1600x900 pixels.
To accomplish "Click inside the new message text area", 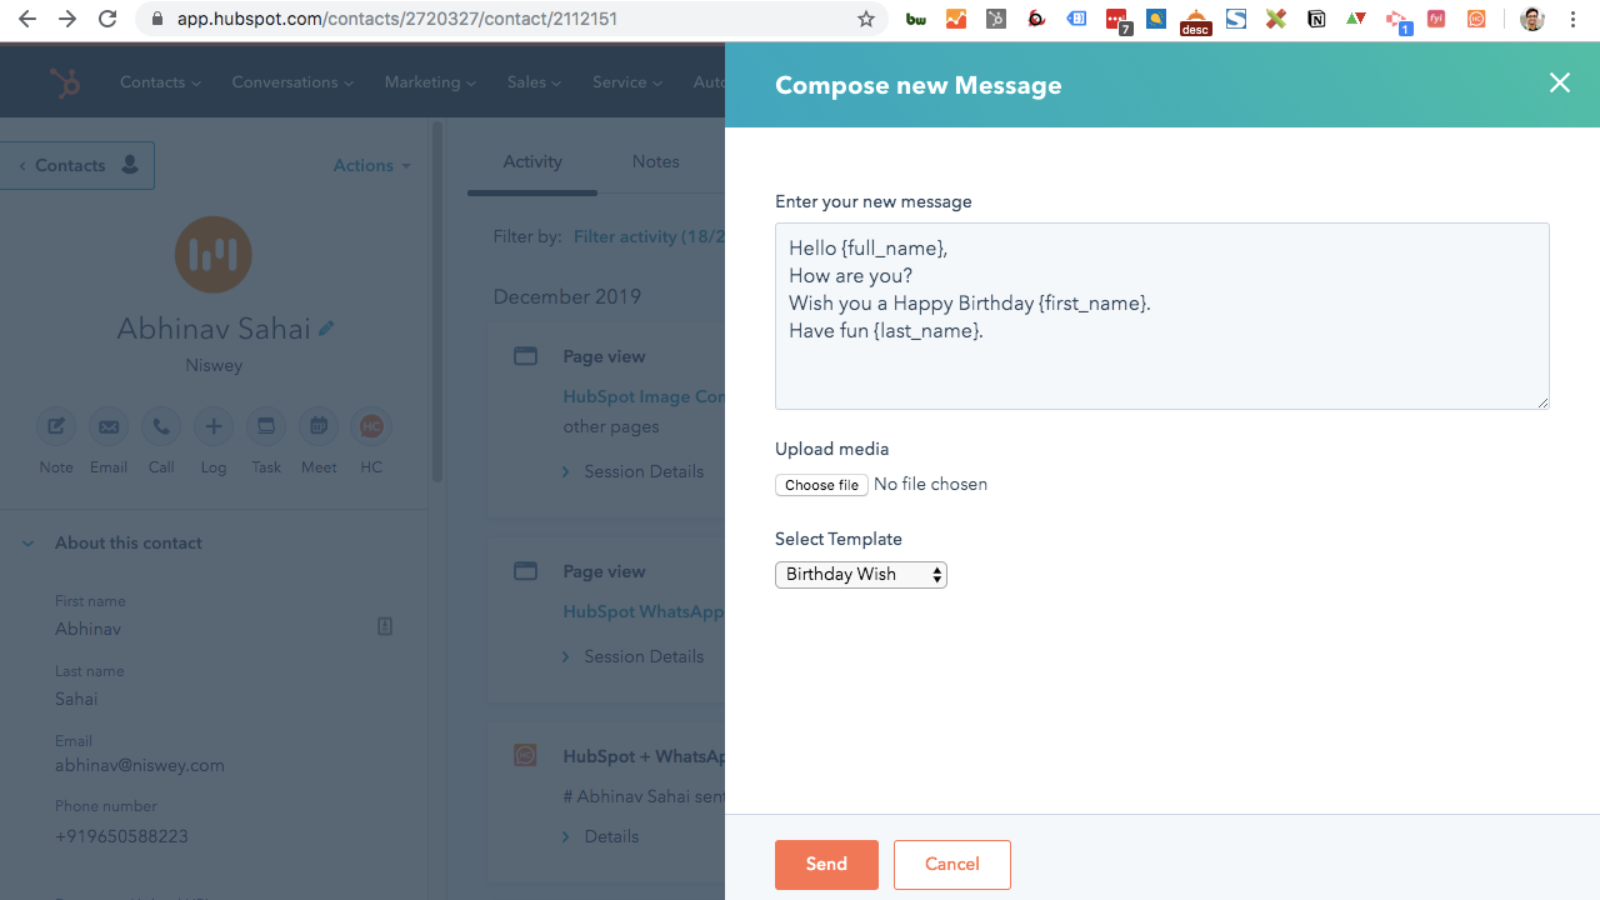I will point(1160,315).
